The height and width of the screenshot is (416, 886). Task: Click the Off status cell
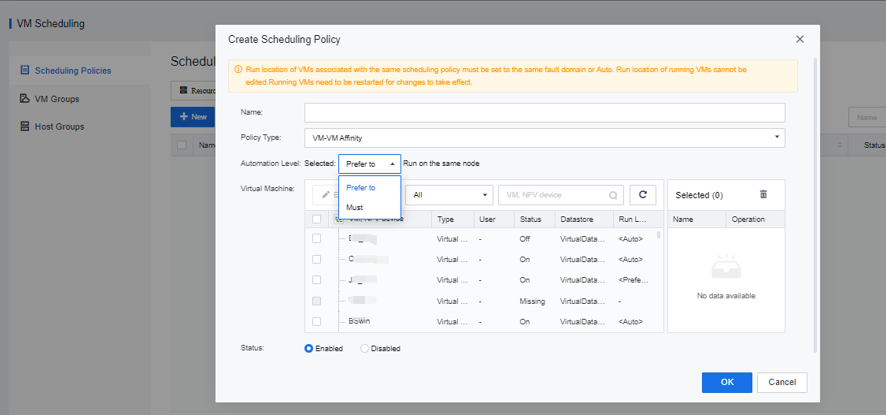tap(524, 239)
